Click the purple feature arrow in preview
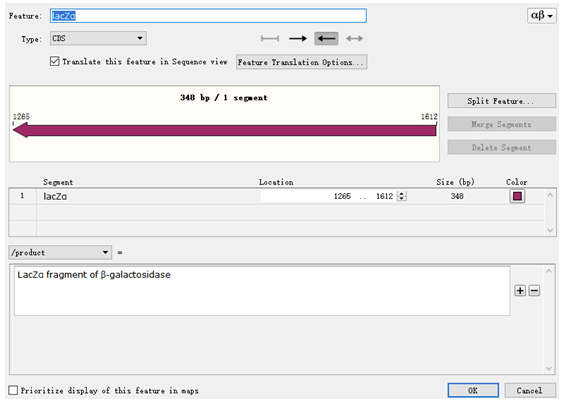This screenshot has height=400, width=562. pos(224,130)
